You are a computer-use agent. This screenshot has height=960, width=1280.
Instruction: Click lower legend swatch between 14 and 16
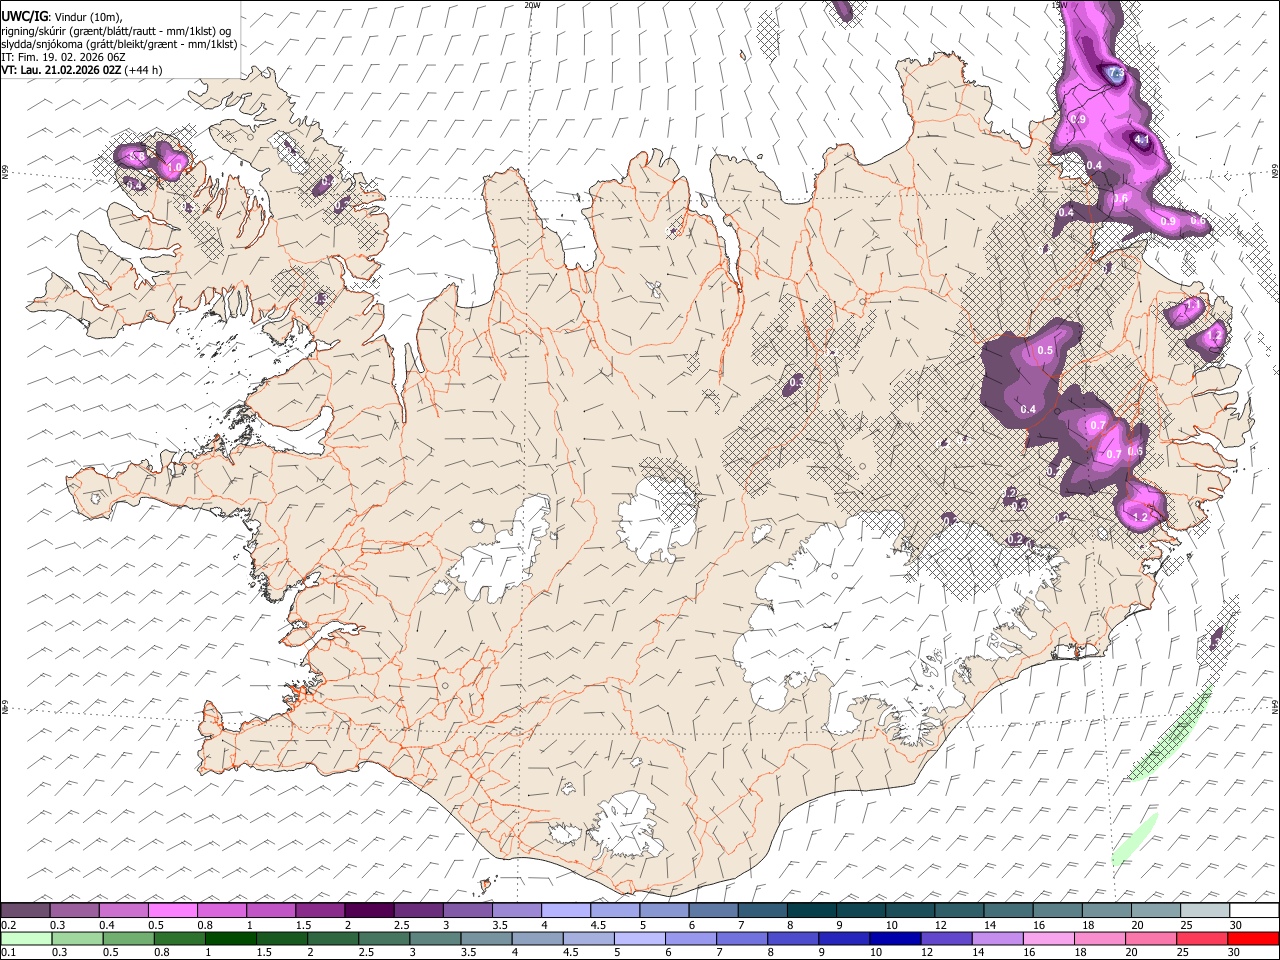coord(998,939)
